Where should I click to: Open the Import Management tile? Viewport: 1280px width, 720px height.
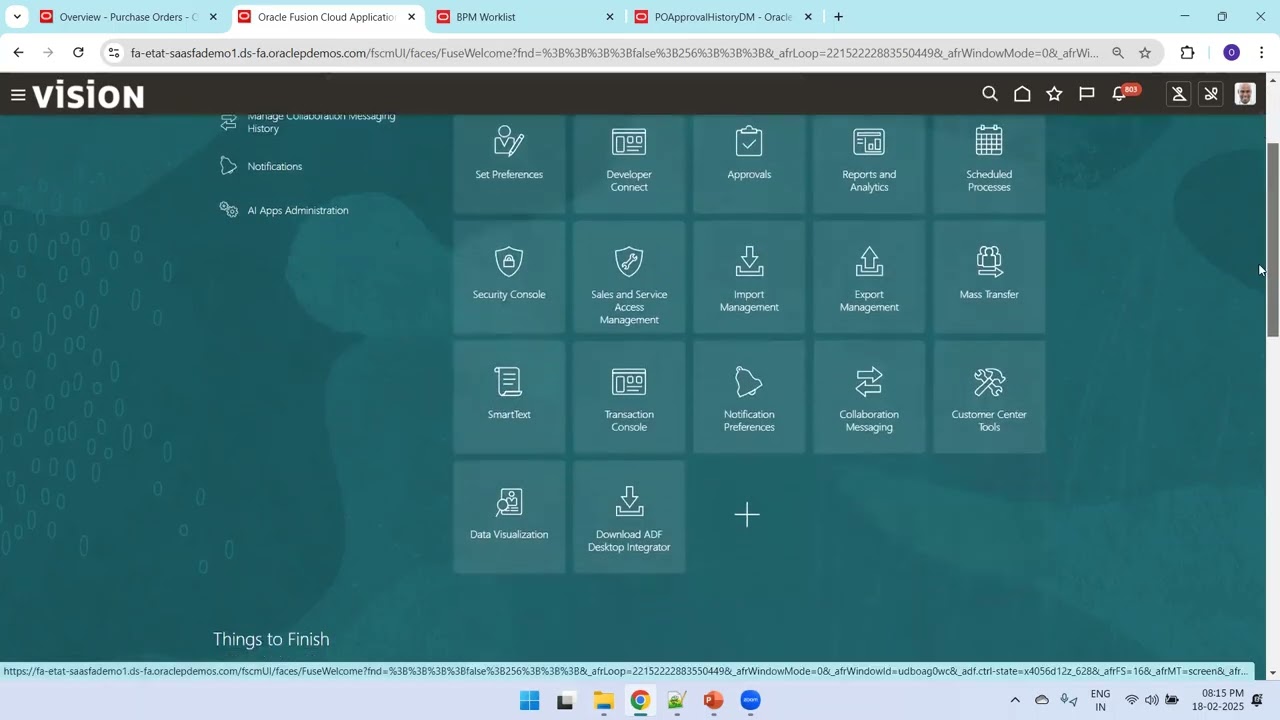(x=749, y=277)
